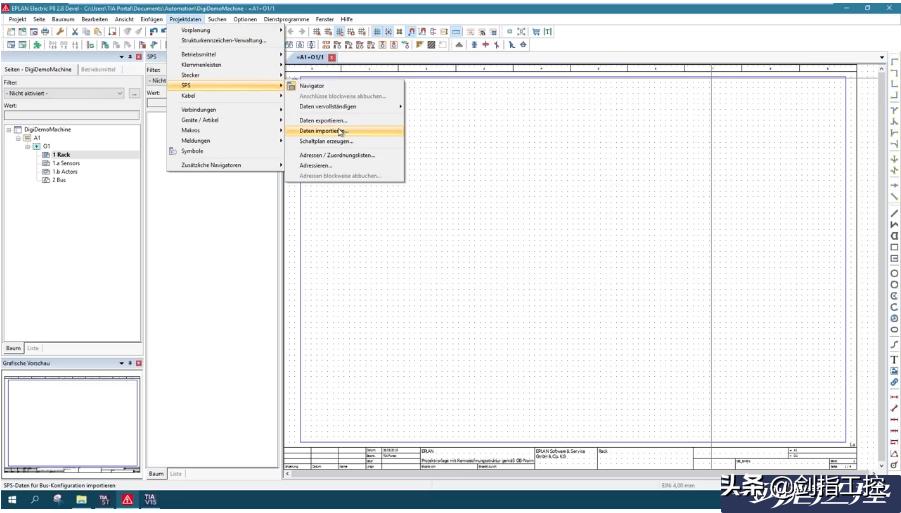Open File Explorer from taskbar
This screenshot has height=513, width=901.
(81, 500)
